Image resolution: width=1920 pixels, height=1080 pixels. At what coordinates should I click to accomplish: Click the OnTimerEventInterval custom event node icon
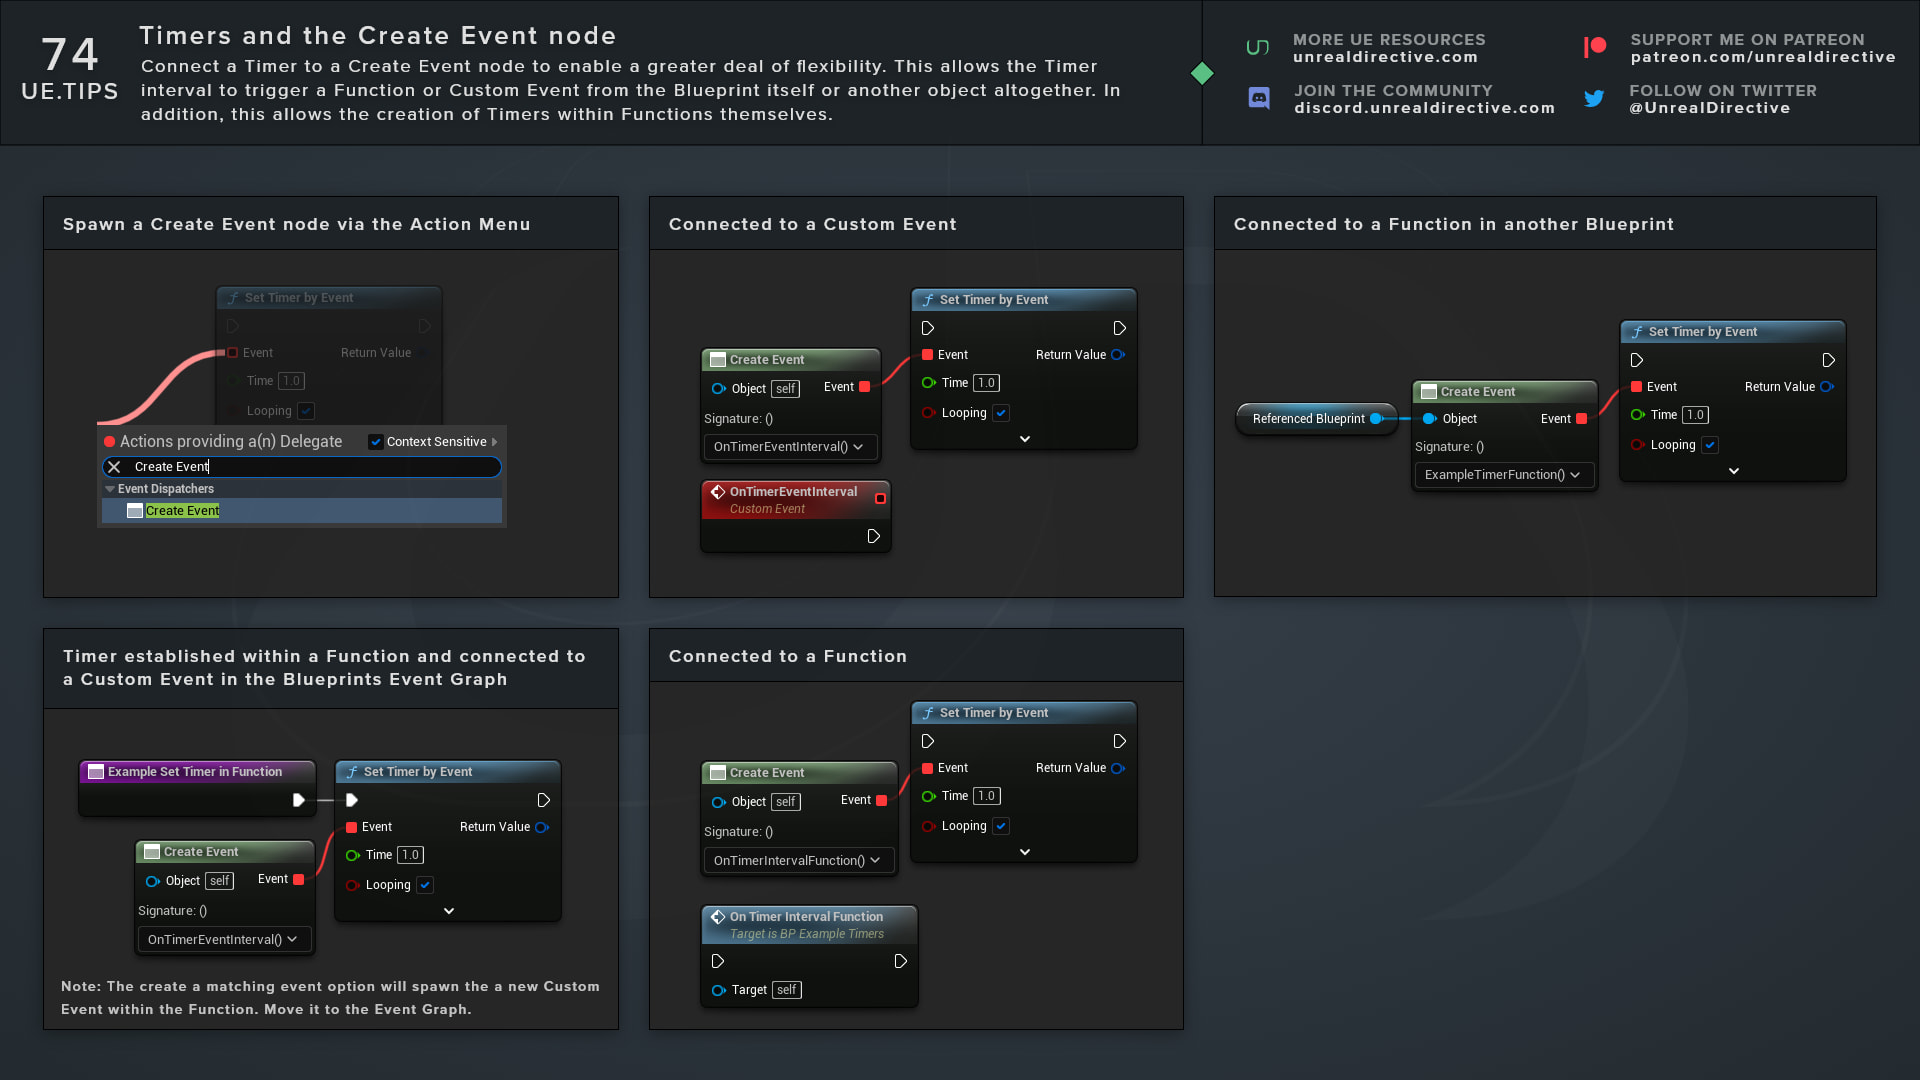tap(718, 492)
